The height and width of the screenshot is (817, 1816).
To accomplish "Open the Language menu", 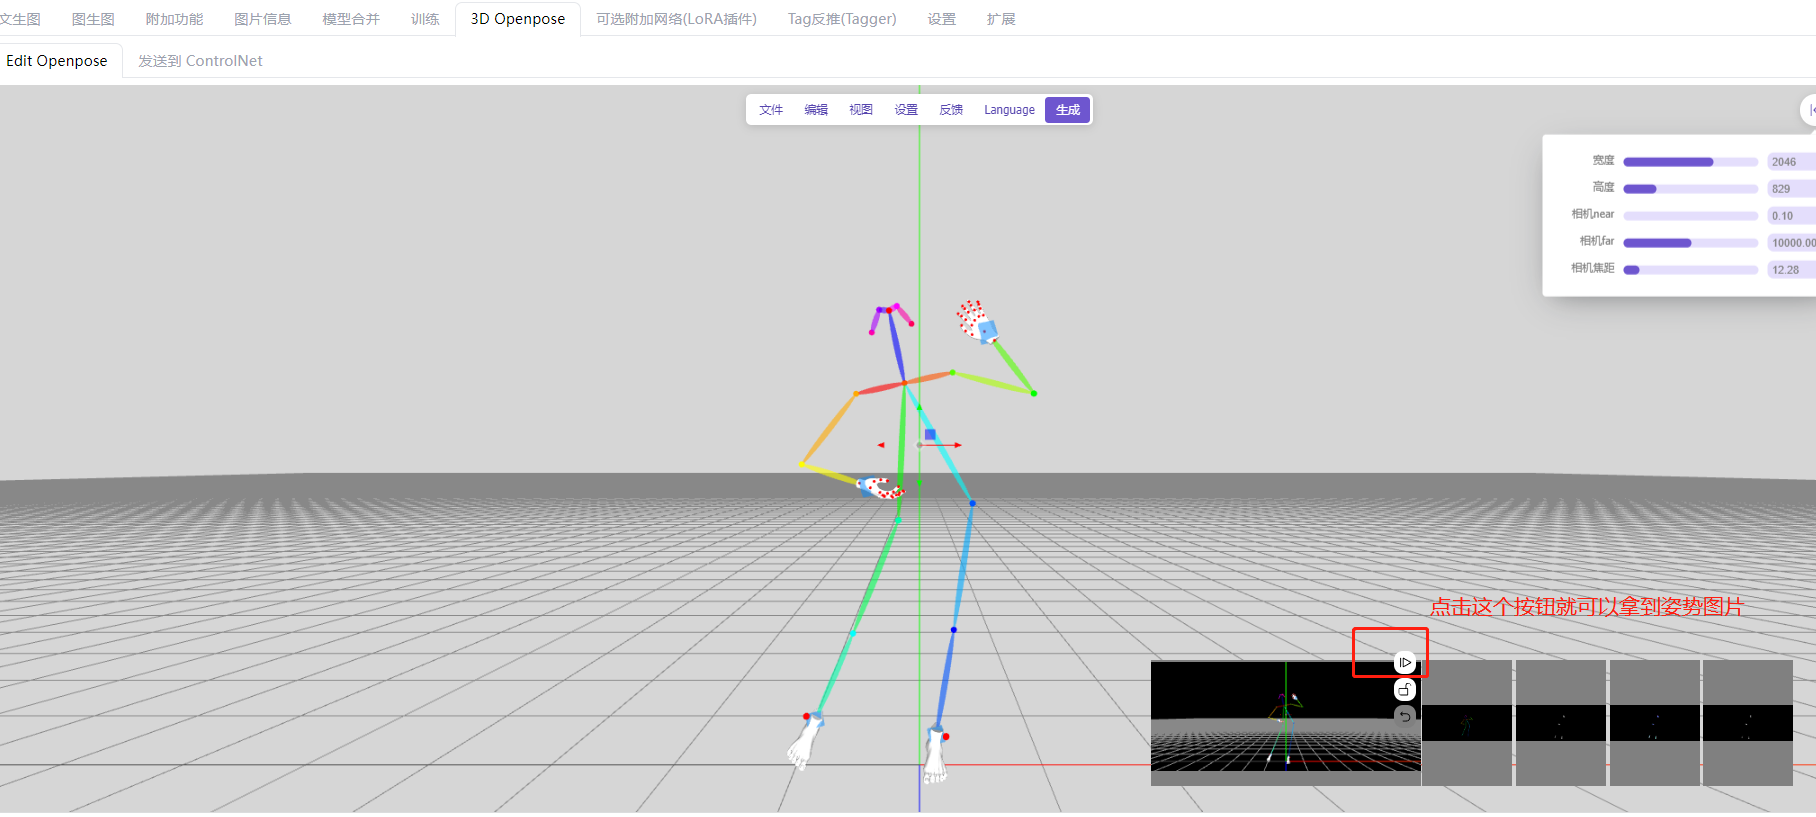I will click(1009, 110).
